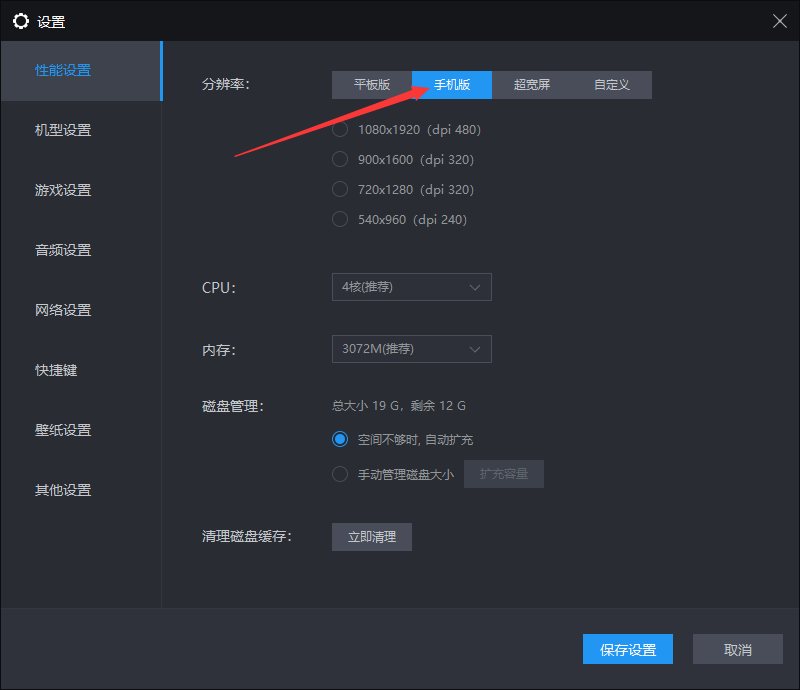This screenshot has height=690, width=800.
Task: Click the 立即清理 button
Action: (x=372, y=537)
